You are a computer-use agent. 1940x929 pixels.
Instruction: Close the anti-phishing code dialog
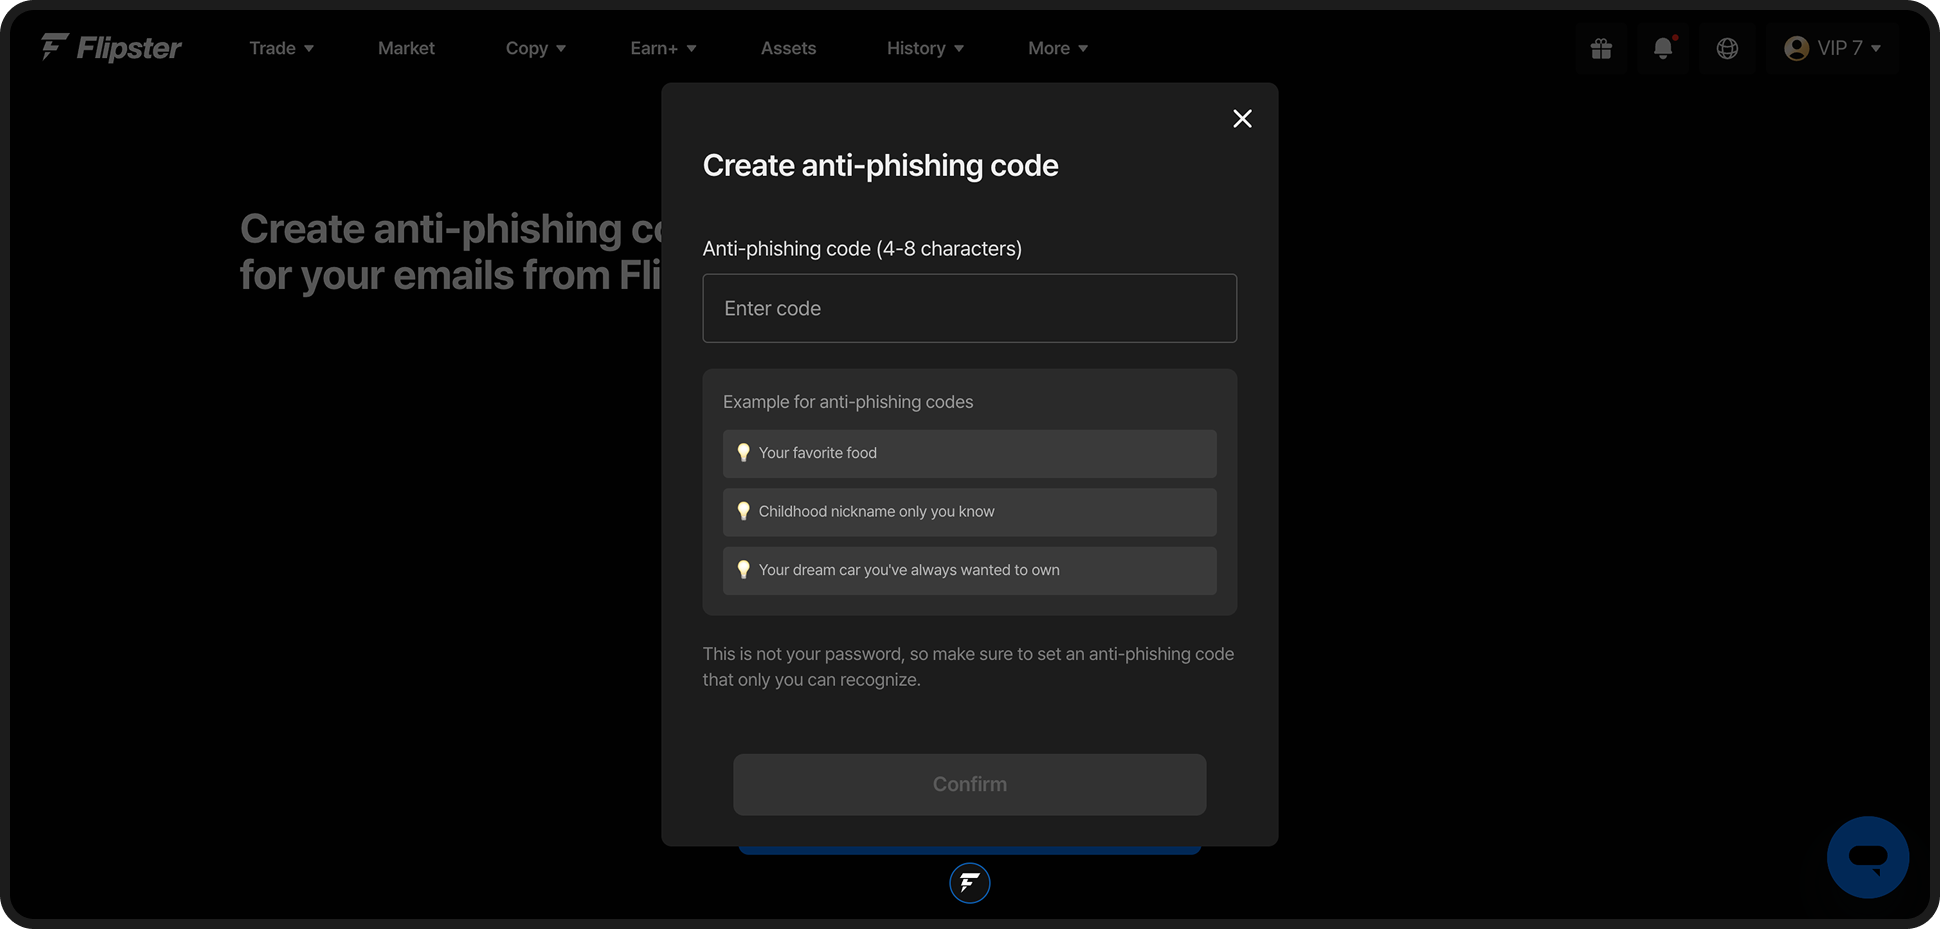pyautogui.click(x=1242, y=119)
